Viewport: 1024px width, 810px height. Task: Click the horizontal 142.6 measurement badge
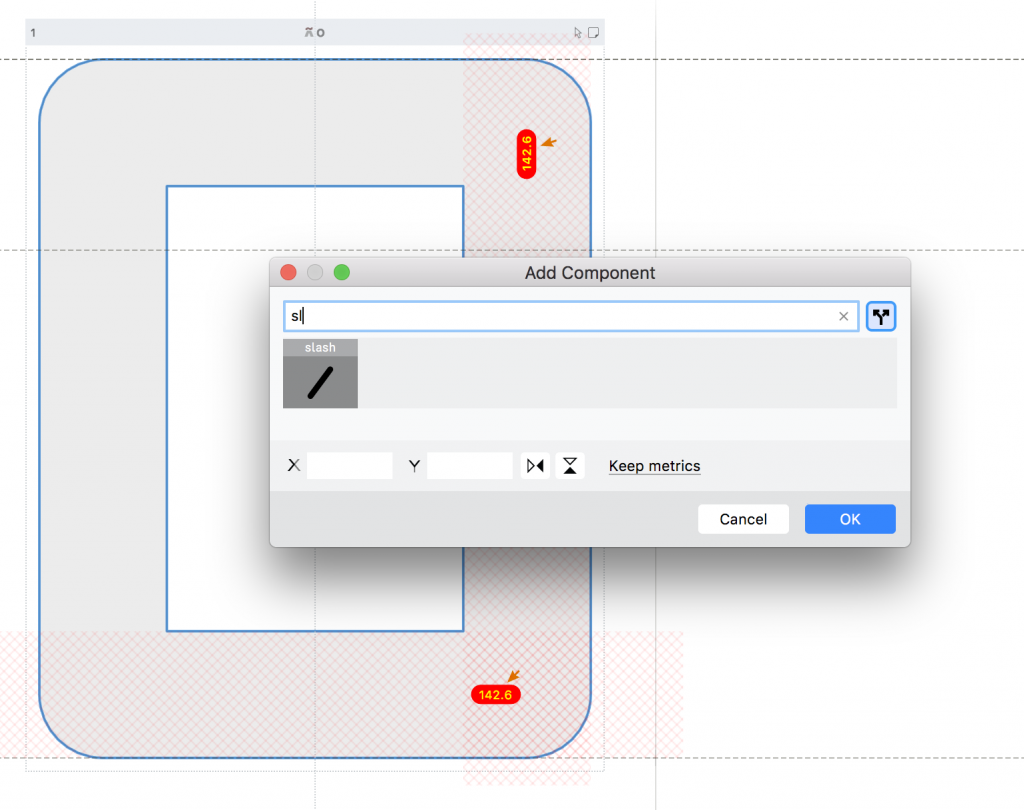(496, 694)
